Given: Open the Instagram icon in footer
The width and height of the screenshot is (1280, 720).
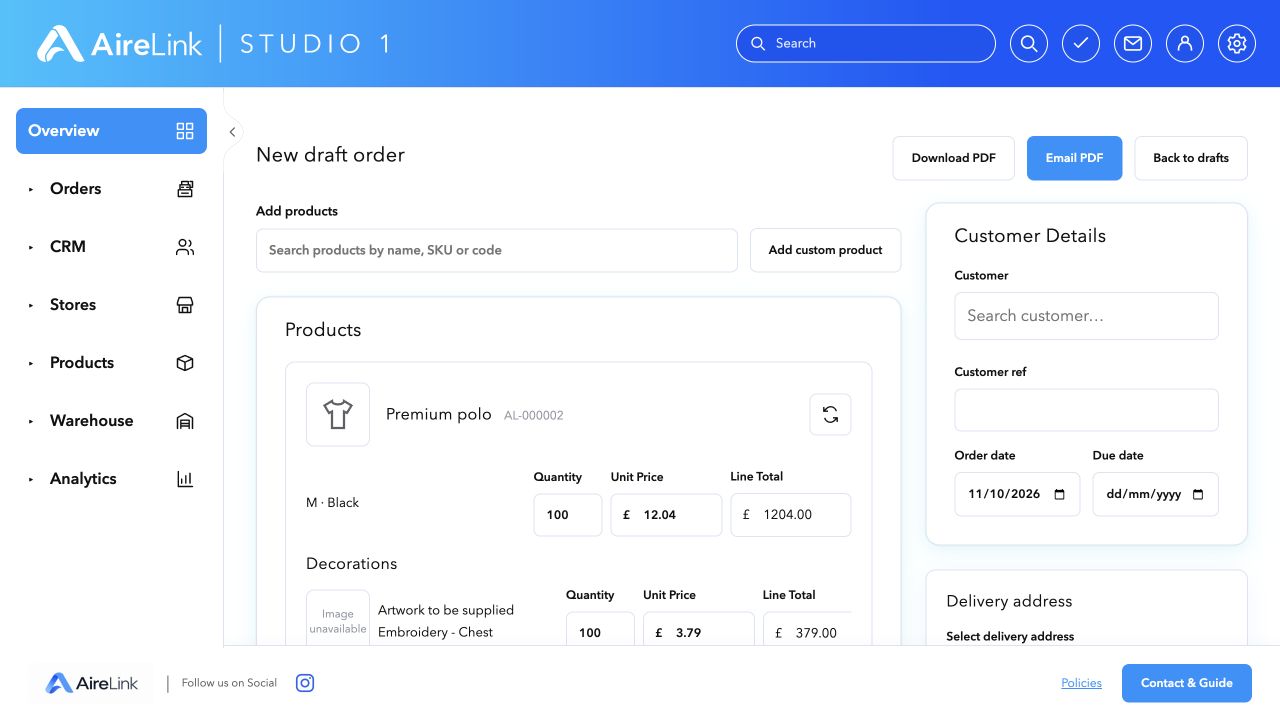Looking at the screenshot, I should (306, 683).
